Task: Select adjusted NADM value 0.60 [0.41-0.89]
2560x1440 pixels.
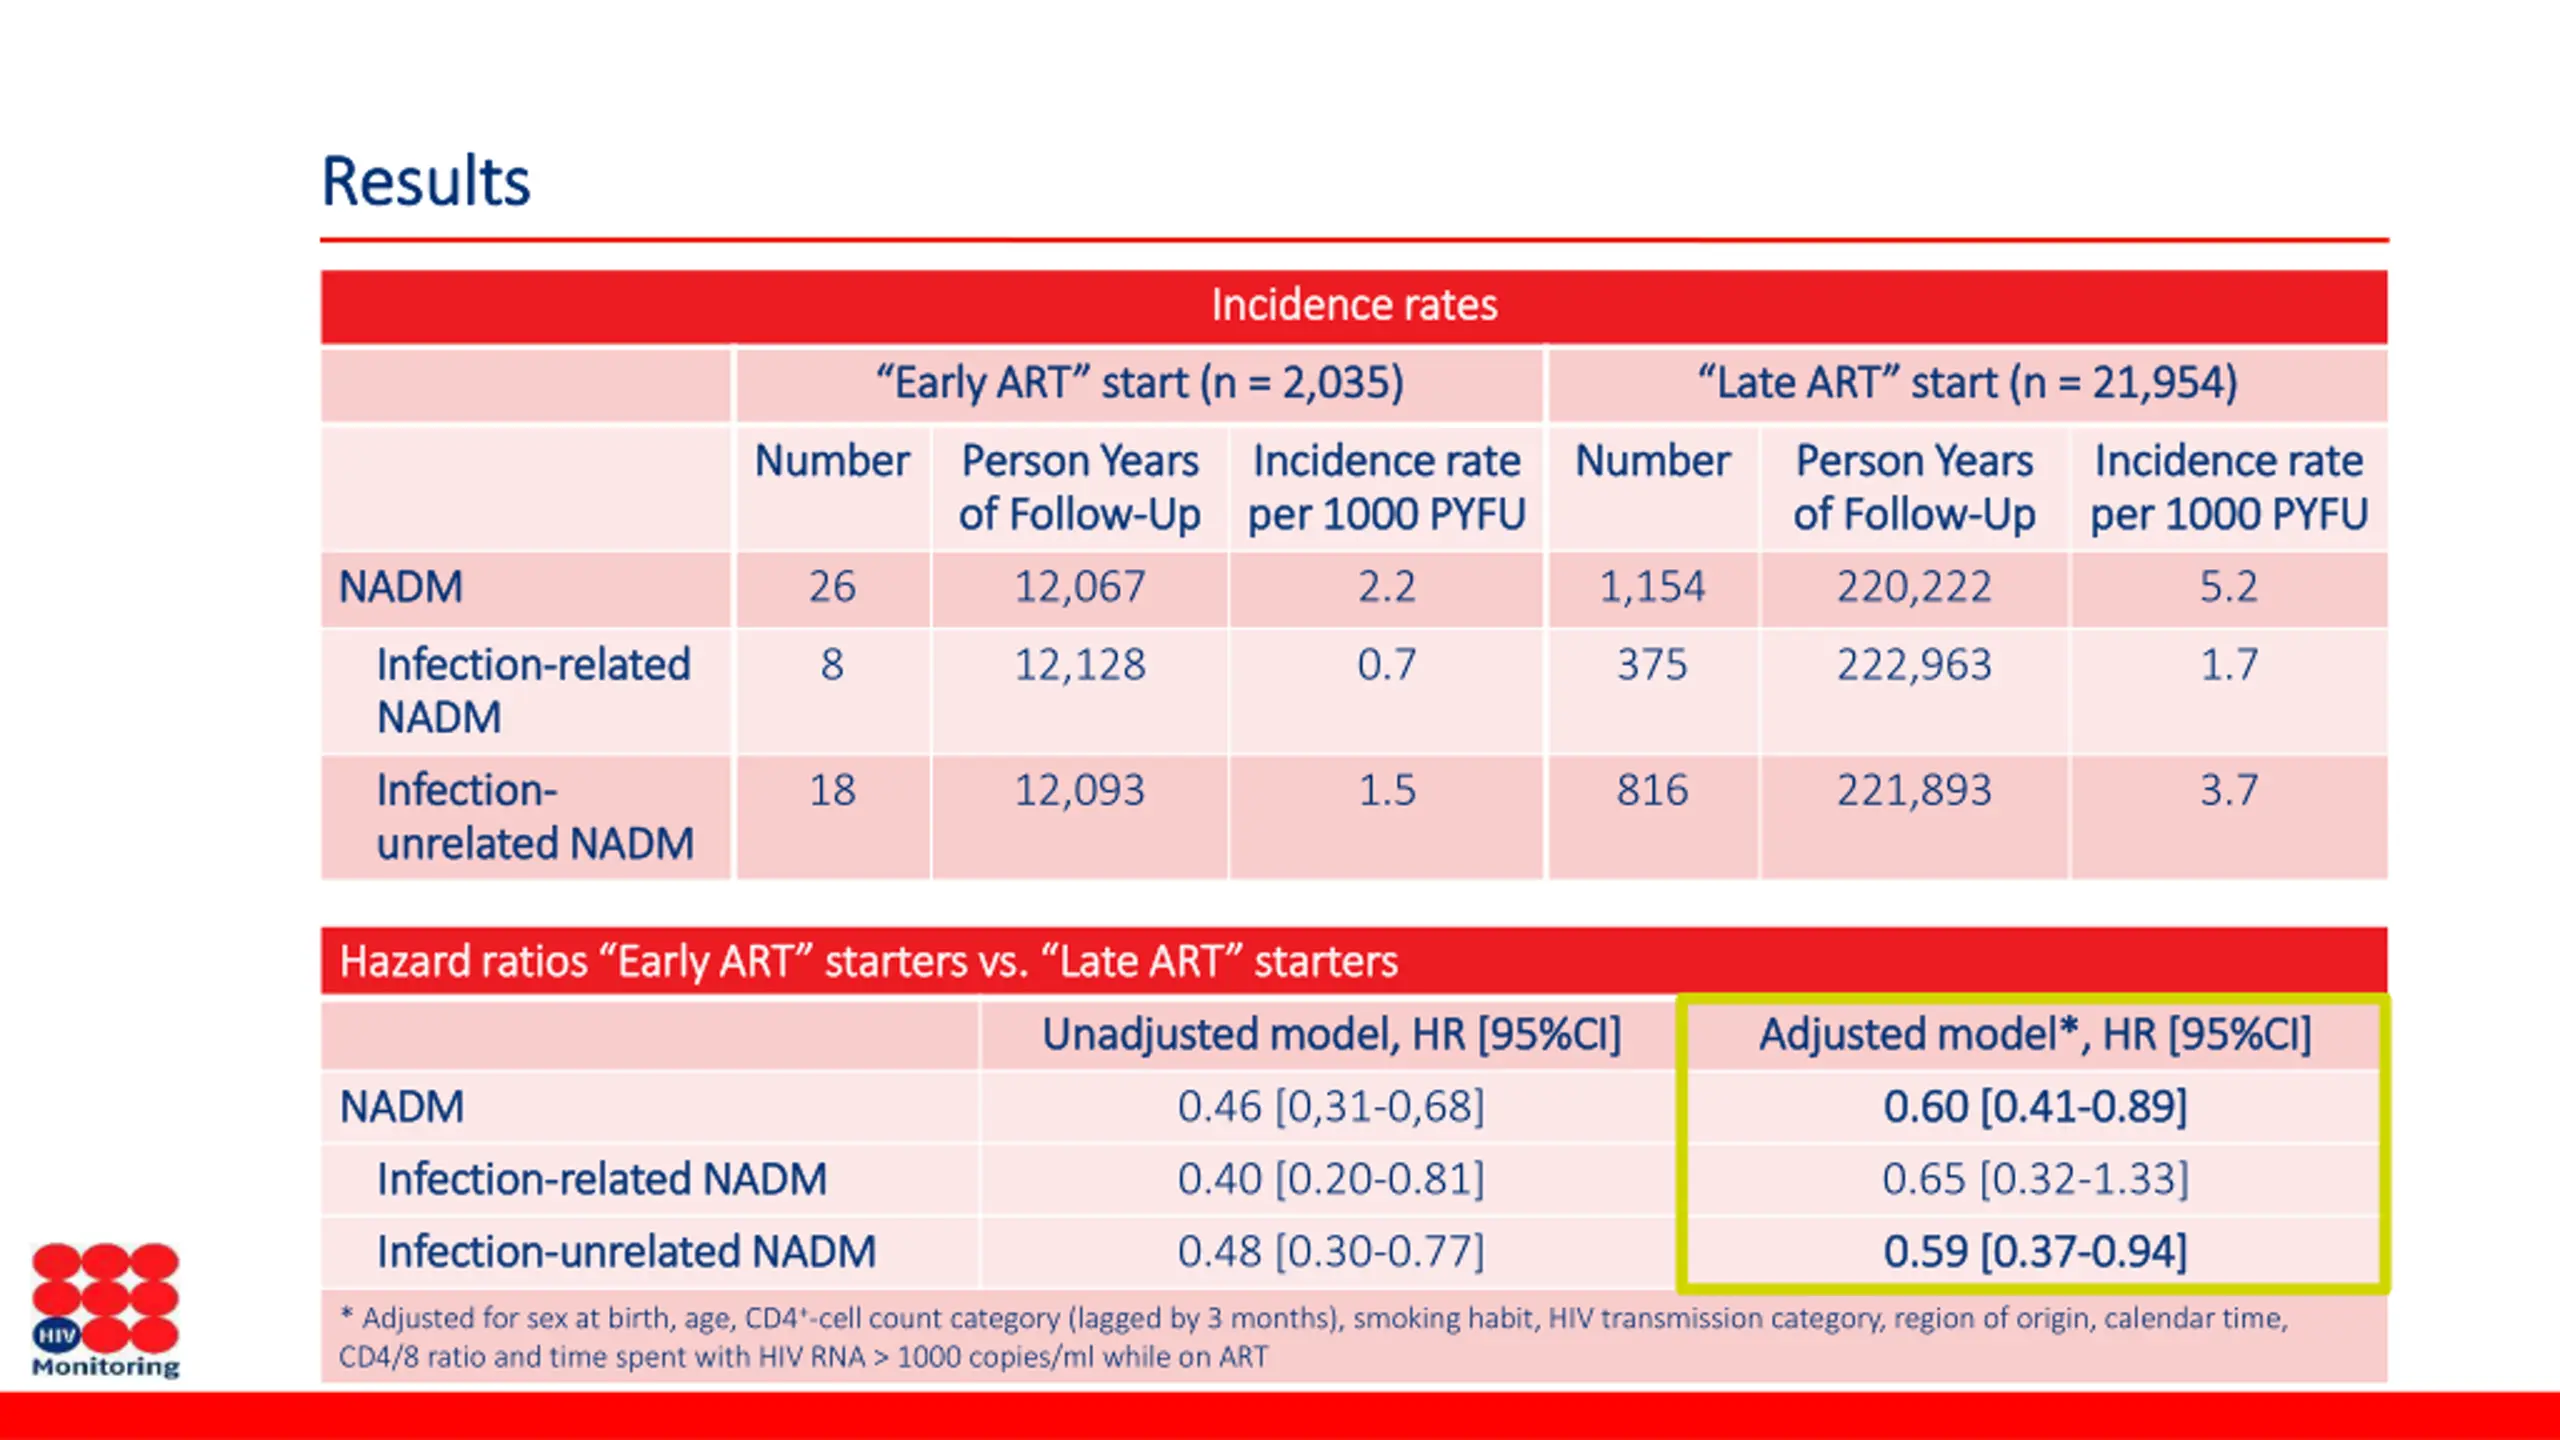Action: point(2035,1107)
